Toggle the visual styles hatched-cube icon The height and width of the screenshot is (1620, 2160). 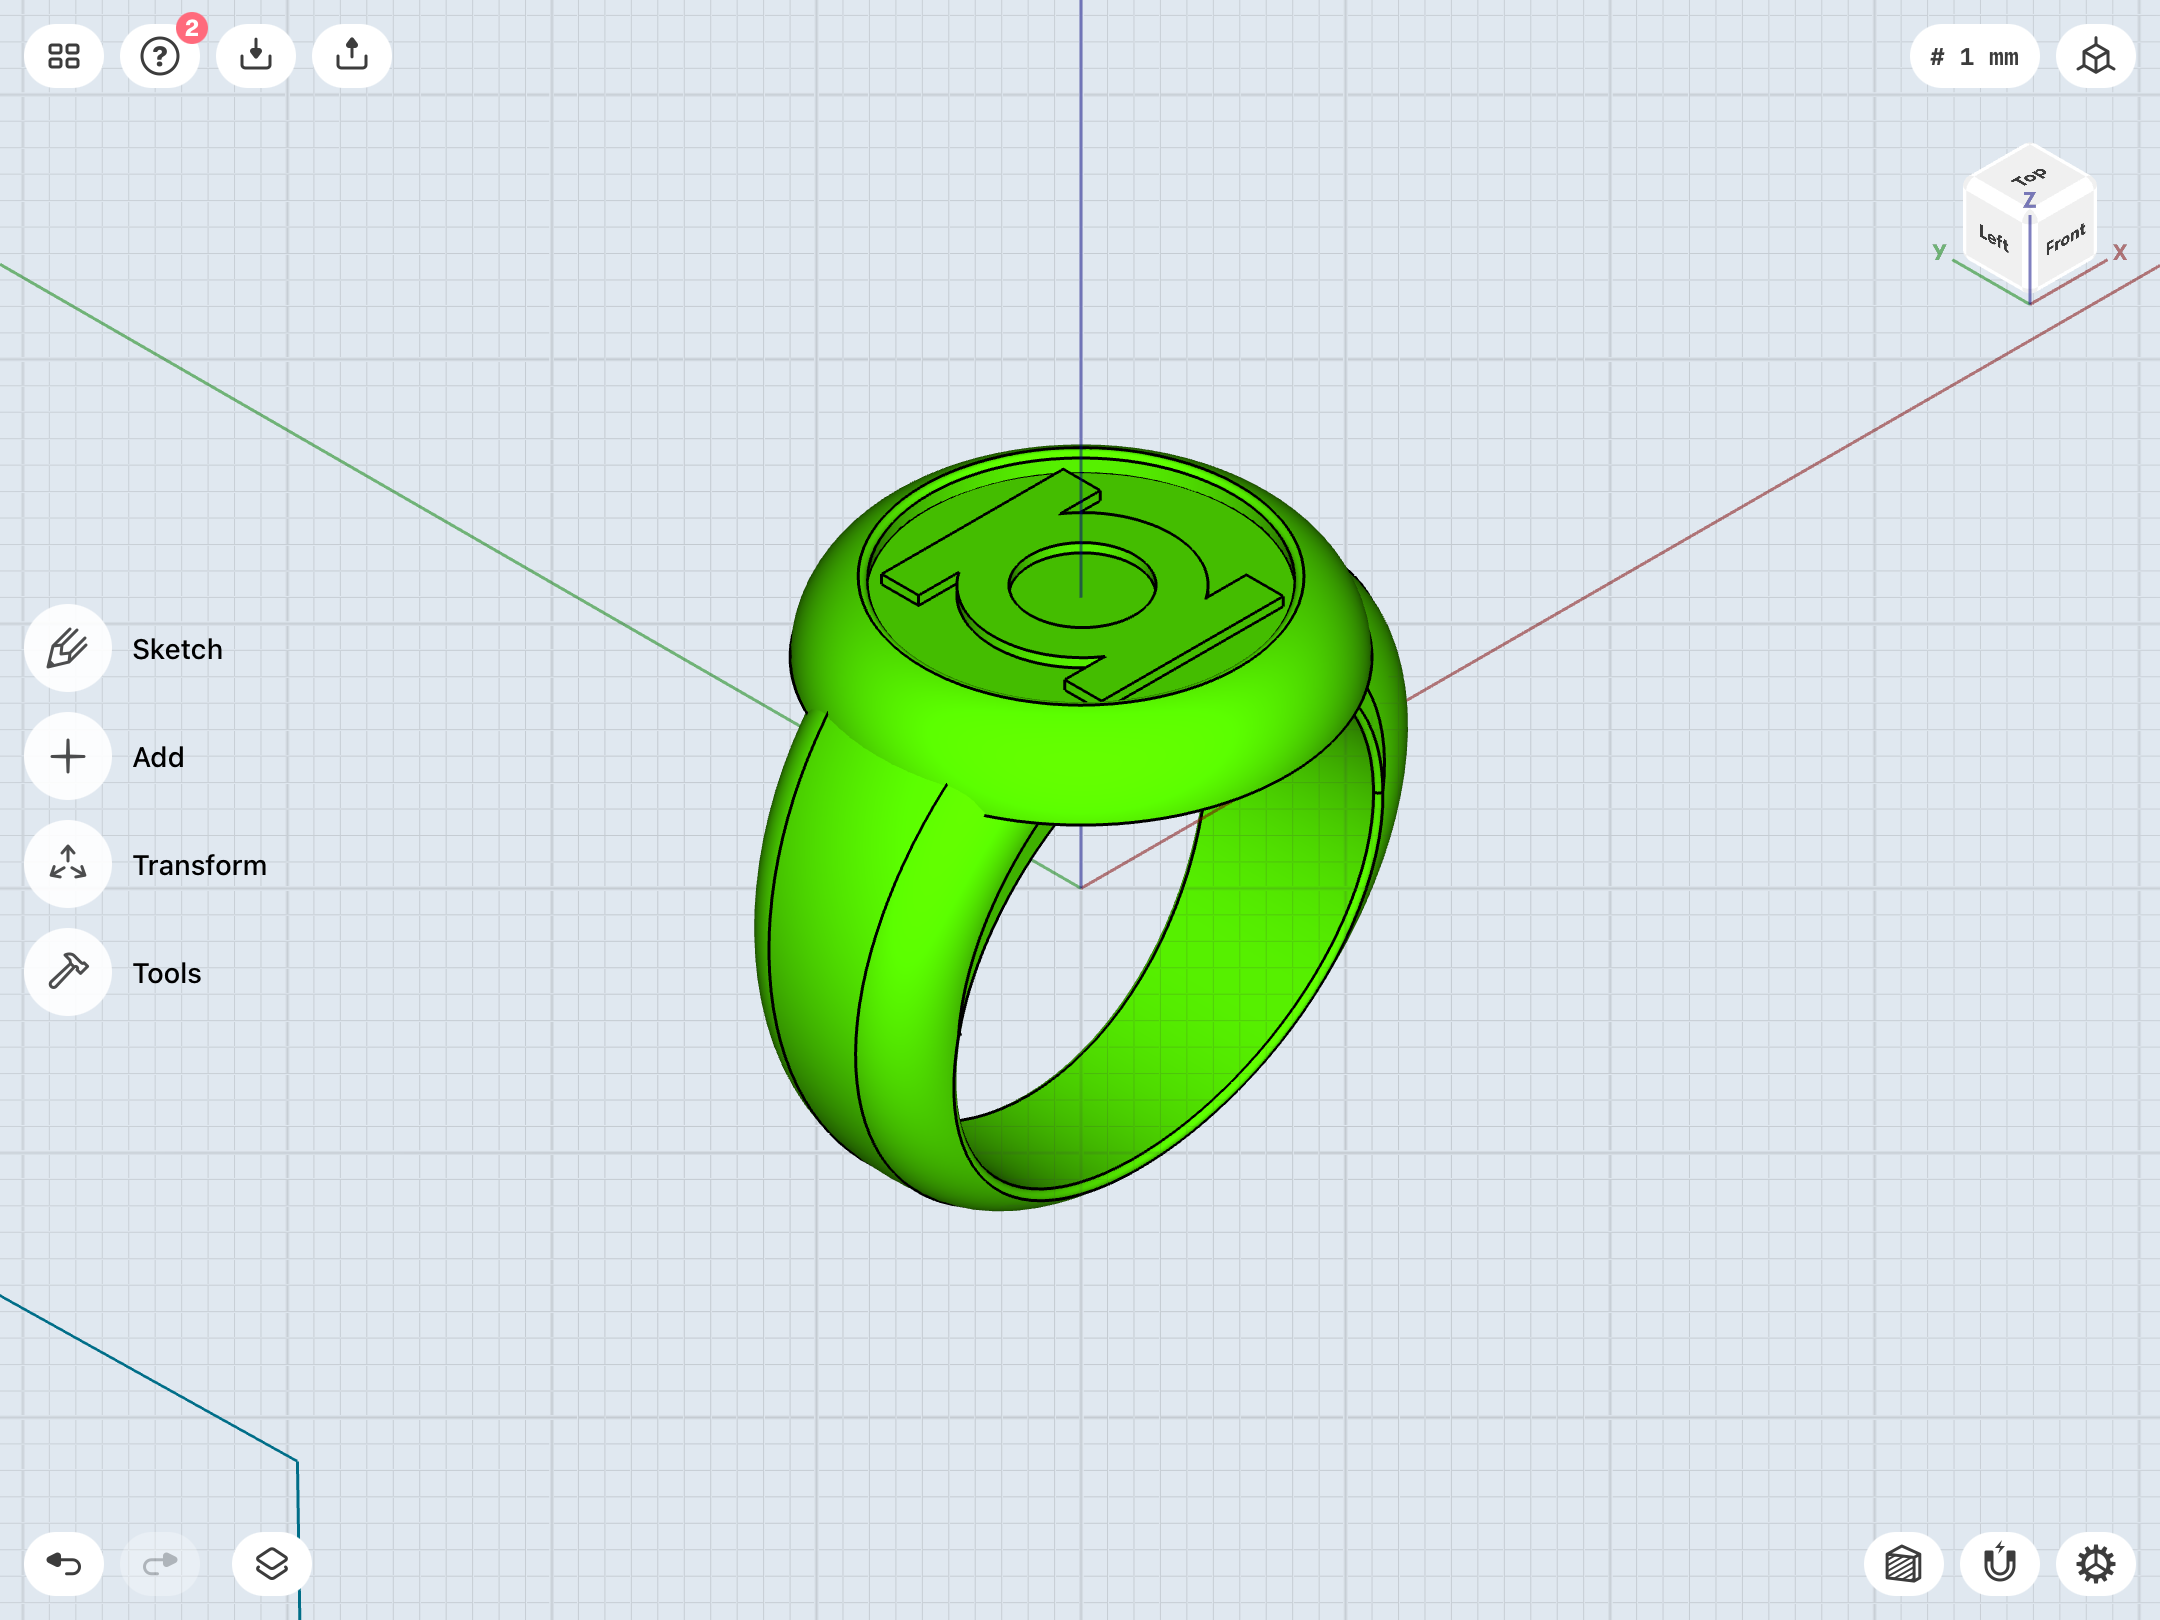click(1904, 1564)
